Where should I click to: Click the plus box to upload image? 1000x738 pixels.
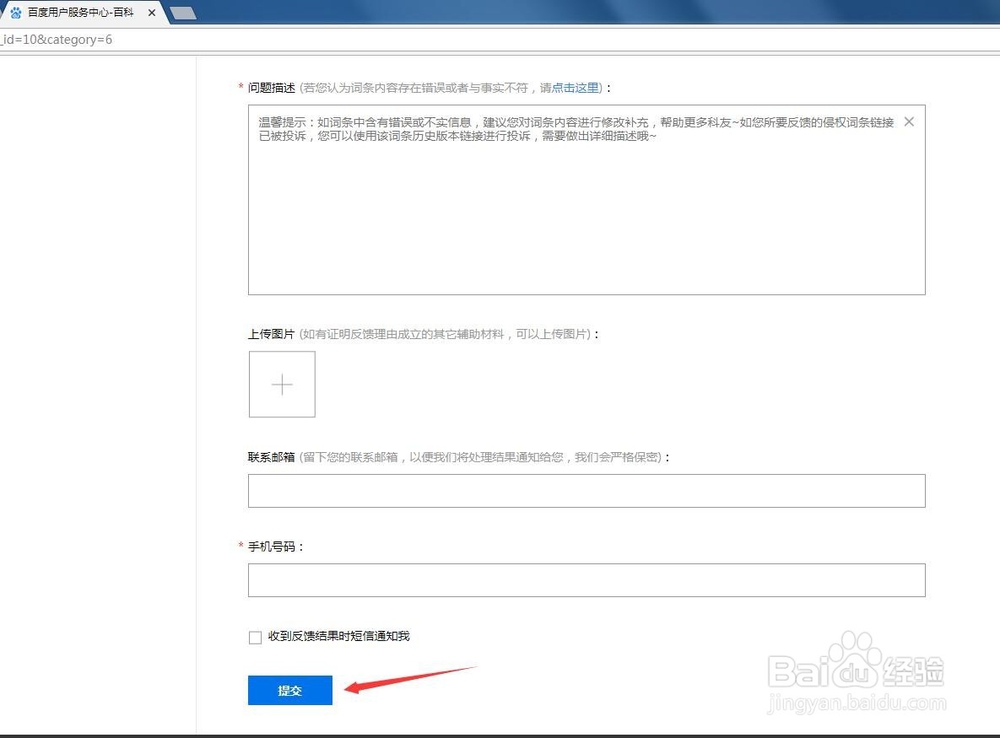coord(282,384)
